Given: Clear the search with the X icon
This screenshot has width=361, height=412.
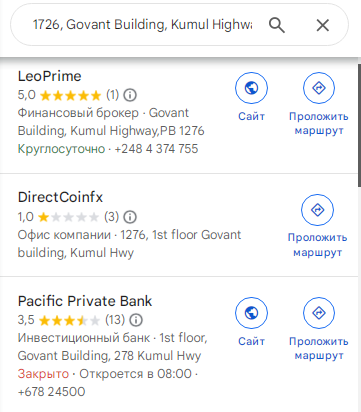Looking at the screenshot, I should (x=322, y=25).
